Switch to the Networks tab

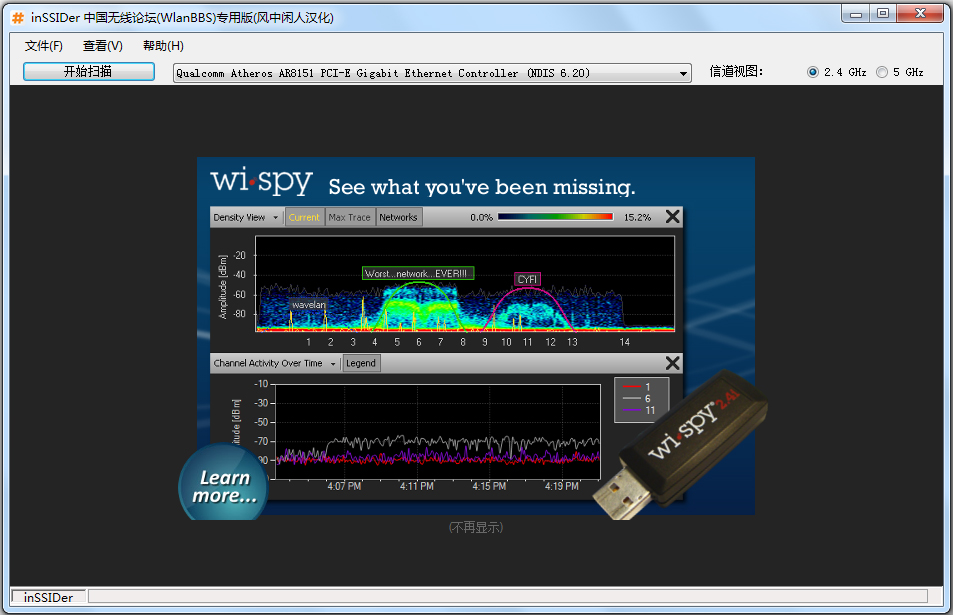[x=398, y=216]
